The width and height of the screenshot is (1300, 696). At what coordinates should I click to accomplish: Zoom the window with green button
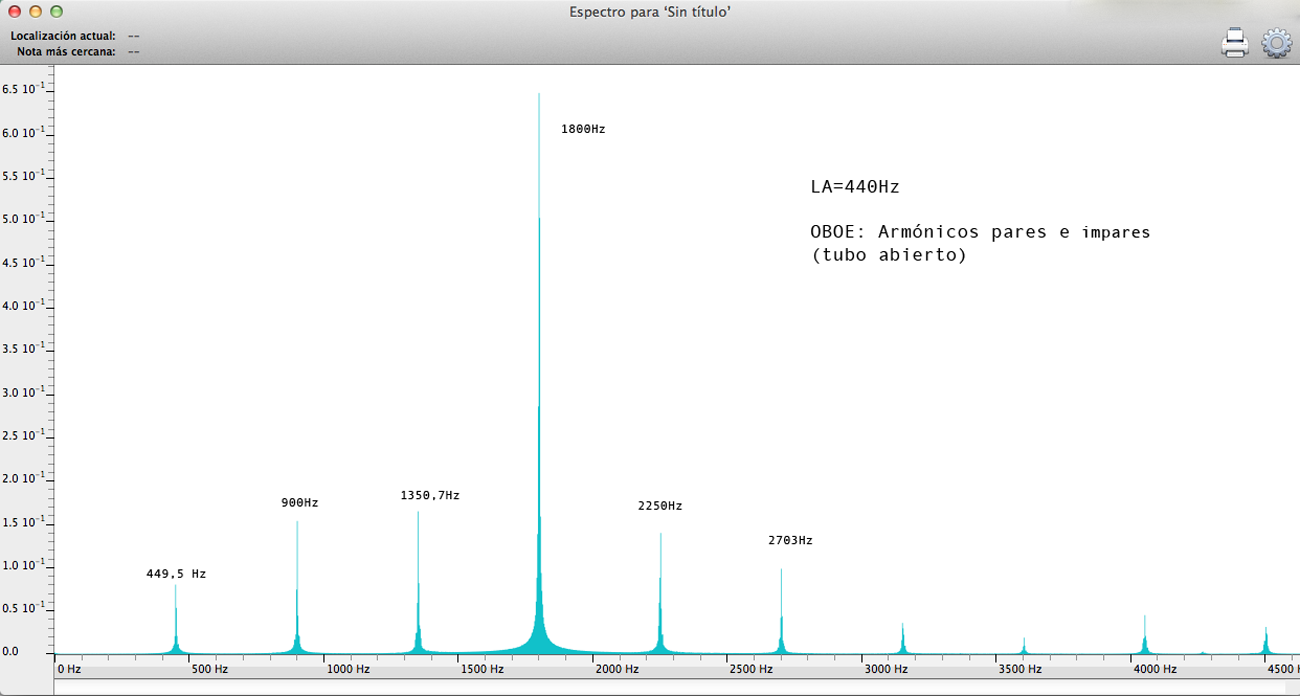(x=56, y=12)
